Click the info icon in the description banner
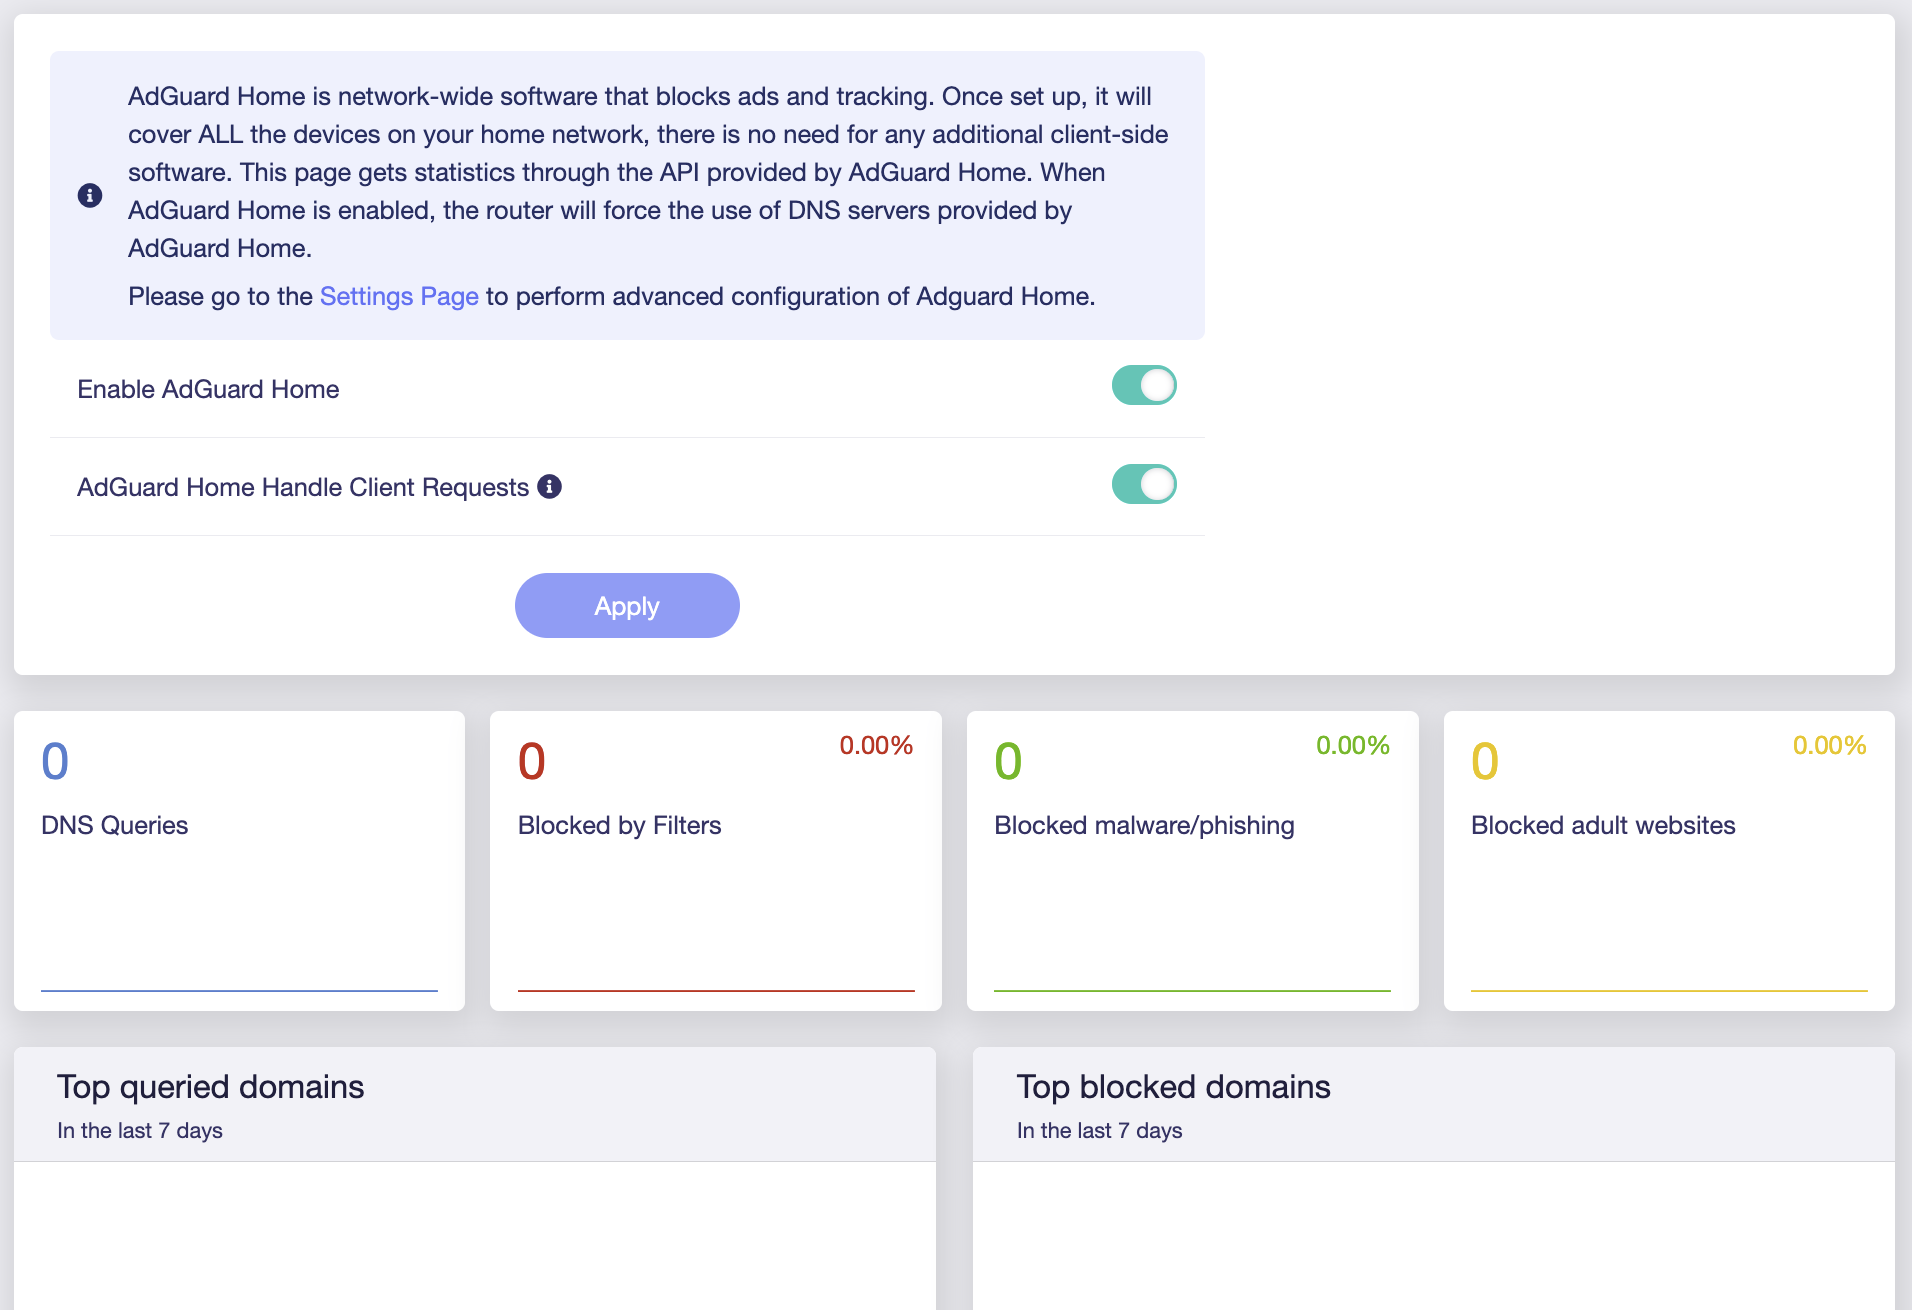This screenshot has width=1912, height=1310. 90,195
